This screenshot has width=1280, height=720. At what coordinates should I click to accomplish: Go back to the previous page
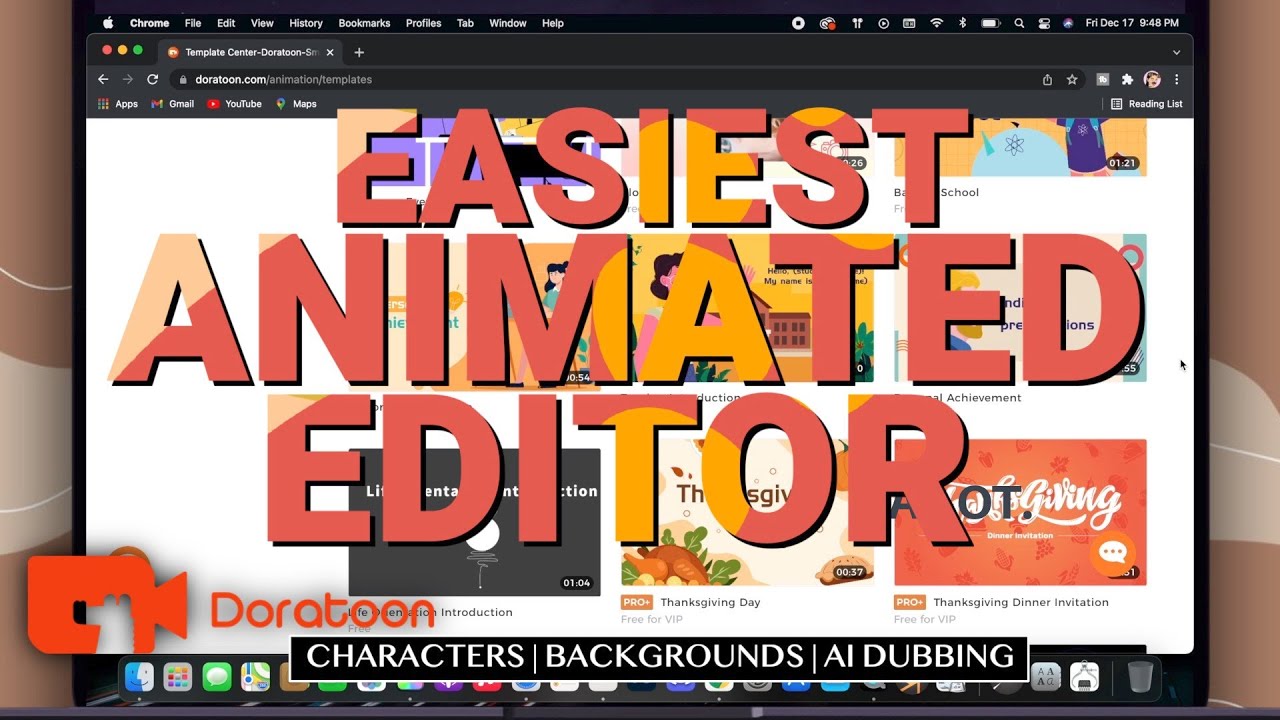coord(103,79)
